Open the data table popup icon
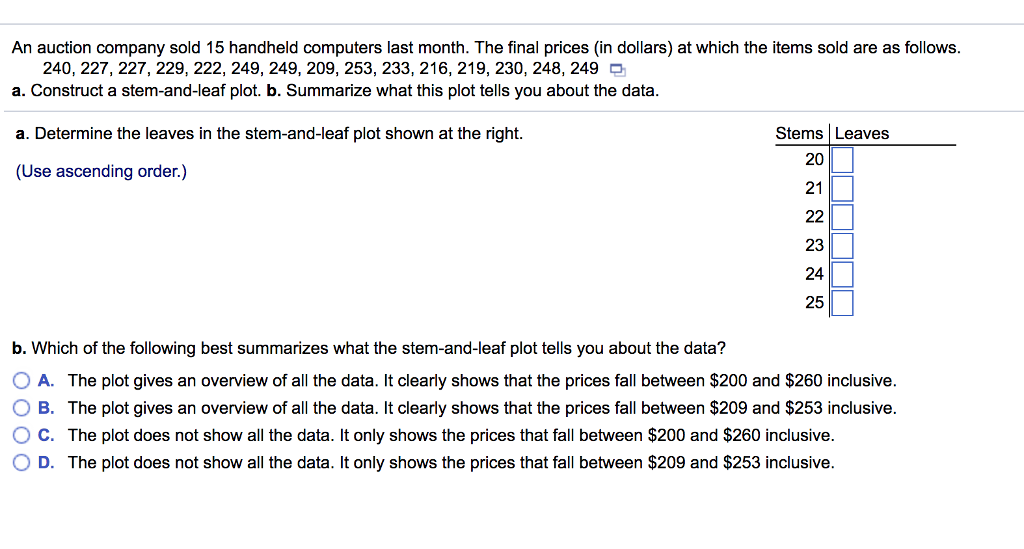This screenshot has height=549, width=1024. coord(616,69)
